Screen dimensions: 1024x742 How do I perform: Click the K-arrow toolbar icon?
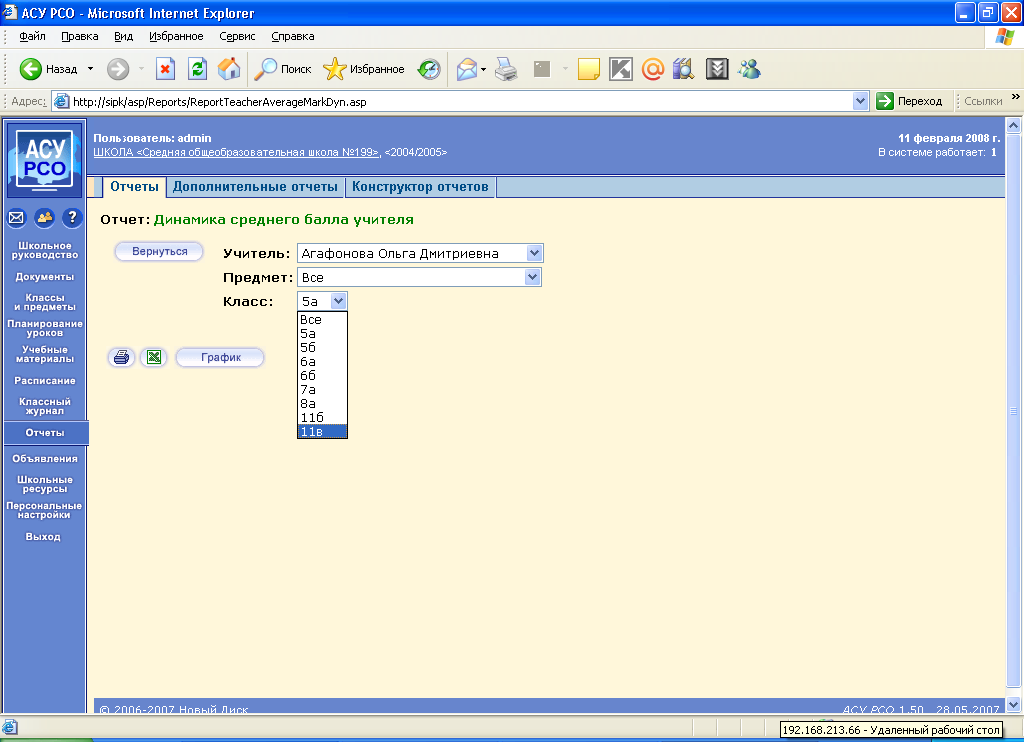coord(620,69)
